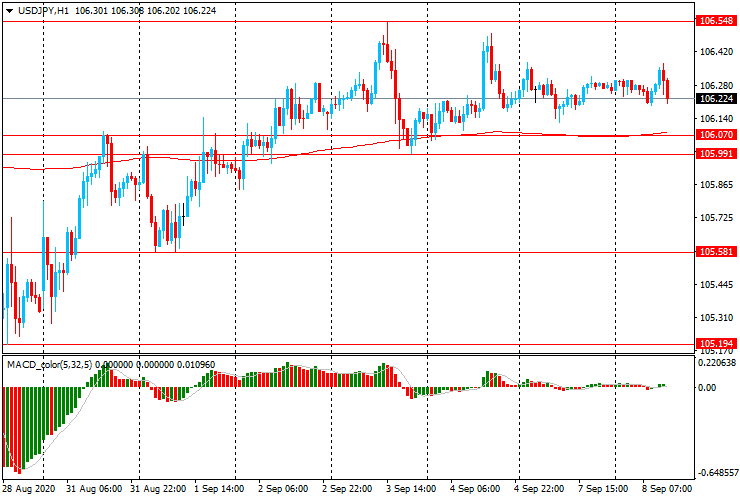Click the 105.310 price scale value
The width and height of the screenshot is (740, 500).
coord(716,317)
